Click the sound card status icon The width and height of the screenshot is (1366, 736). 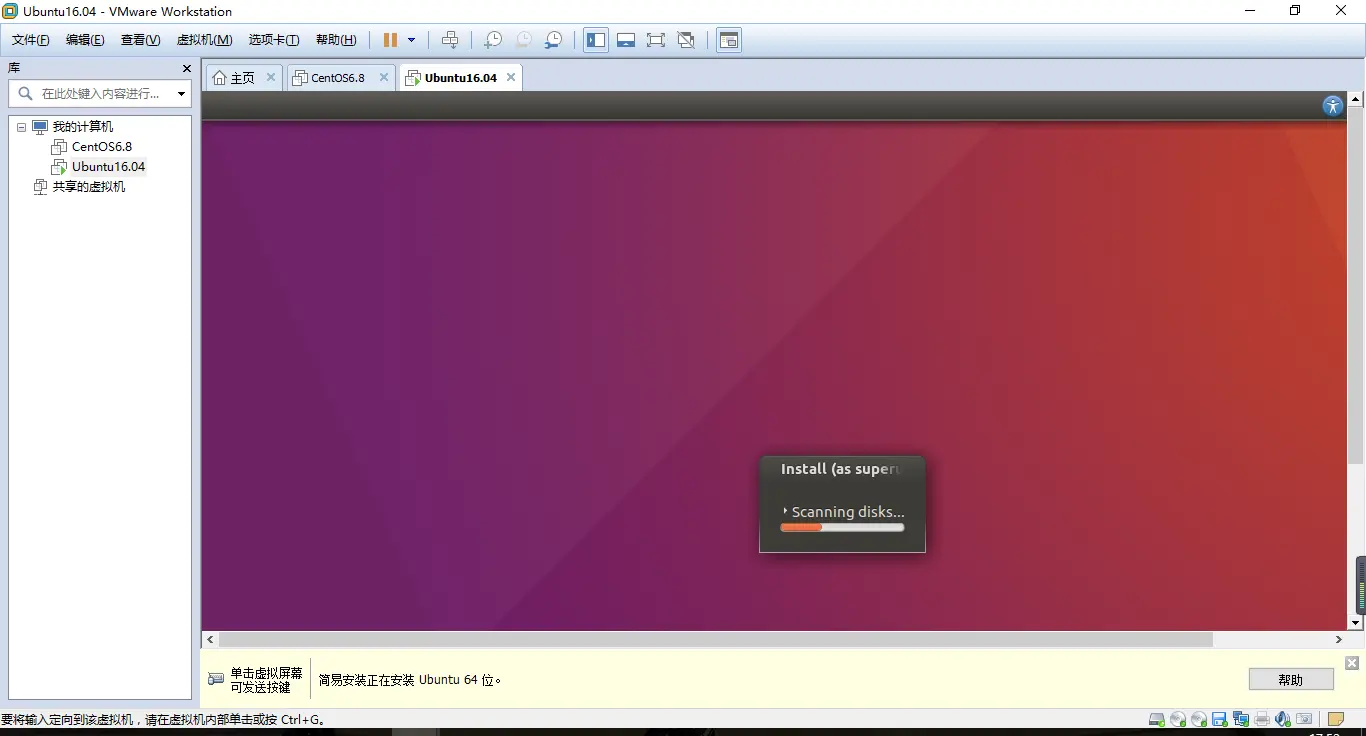point(1283,719)
